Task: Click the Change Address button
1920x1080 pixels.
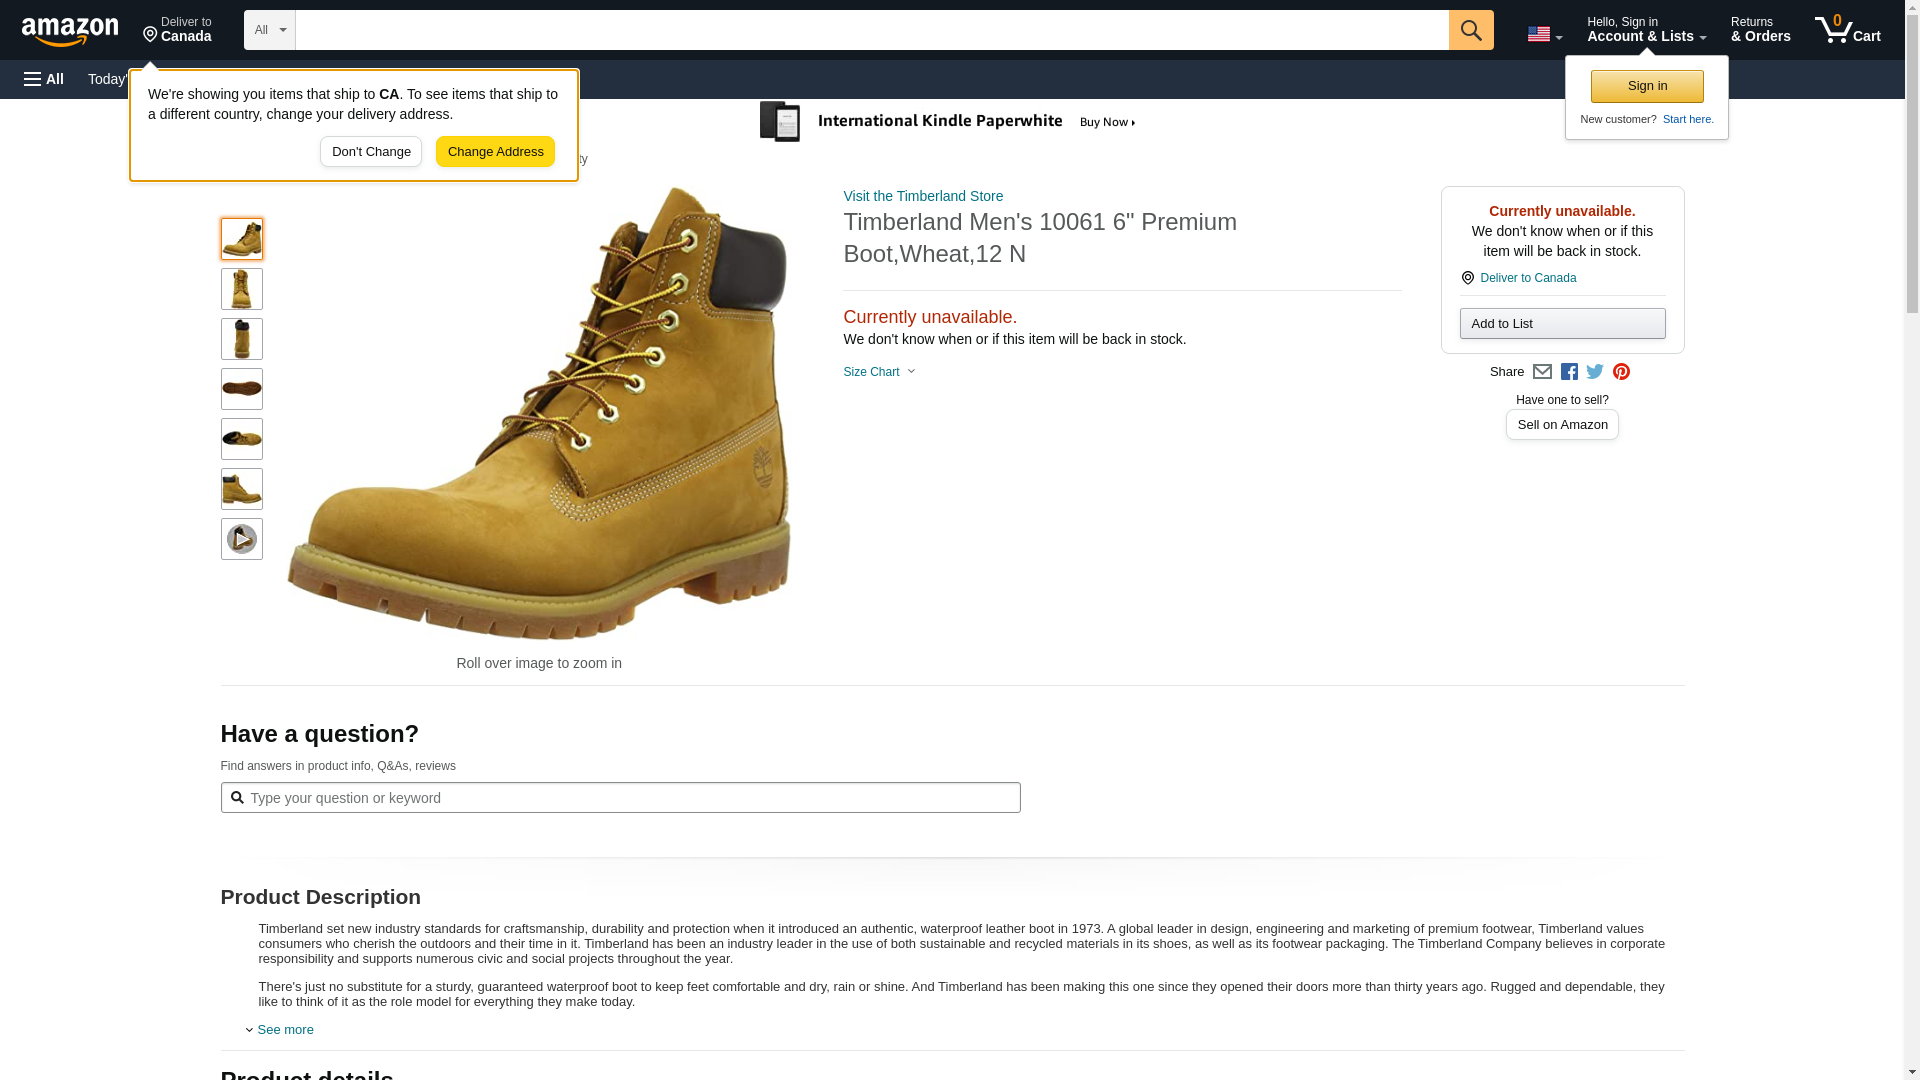Action: tap(495, 152)
